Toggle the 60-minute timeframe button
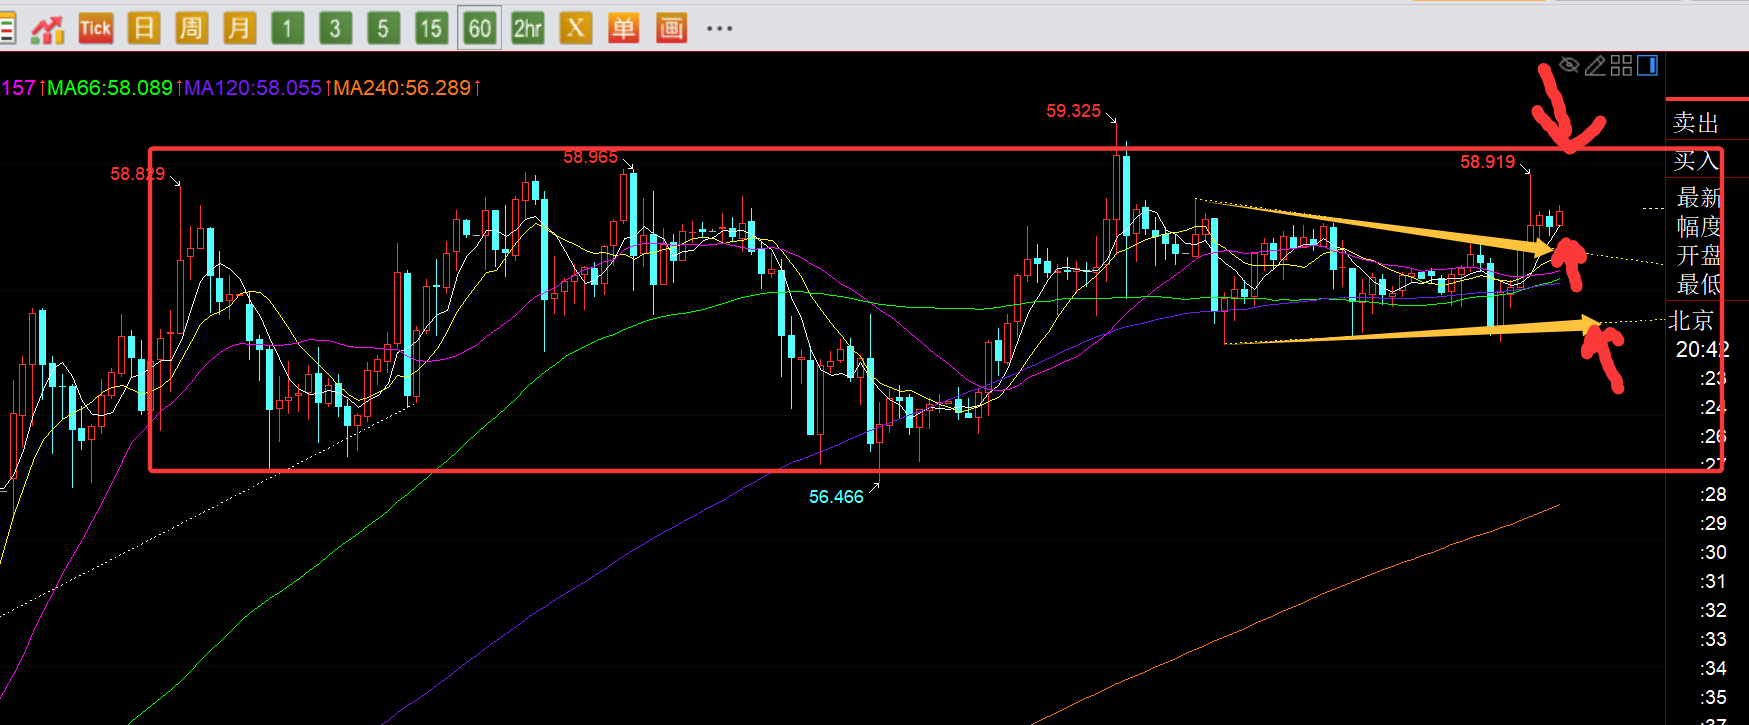The width and height of the screenshot is (1749, 725). click(x=480, y=28)
